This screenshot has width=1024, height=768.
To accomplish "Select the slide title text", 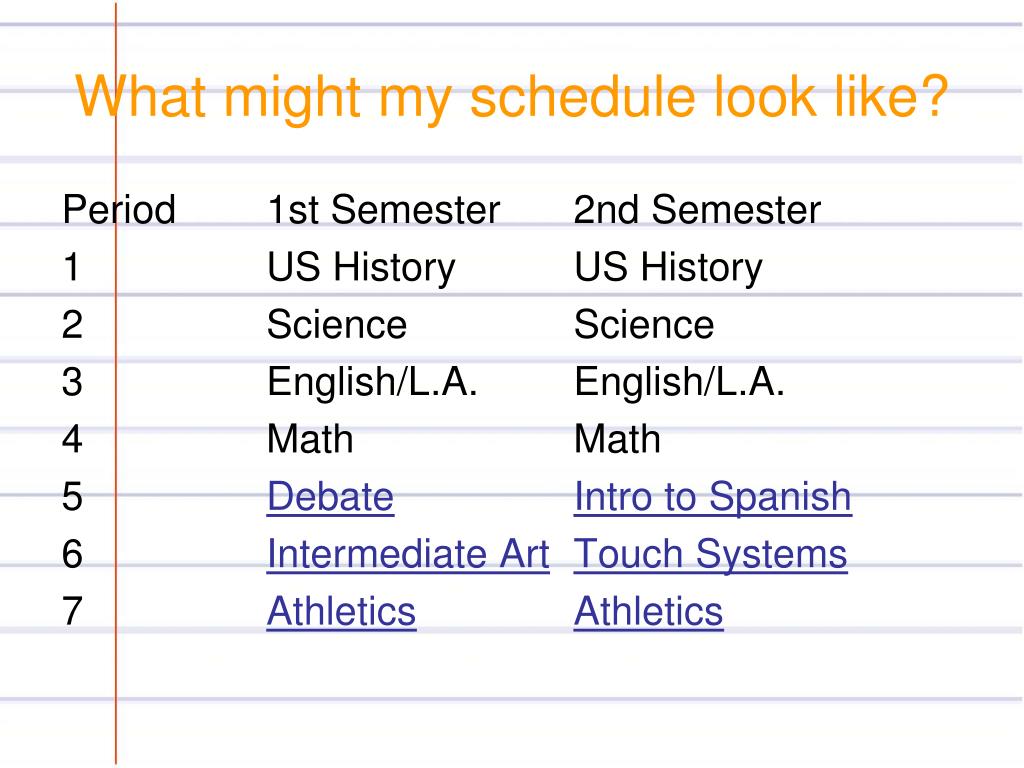I will tap(512, 98).
